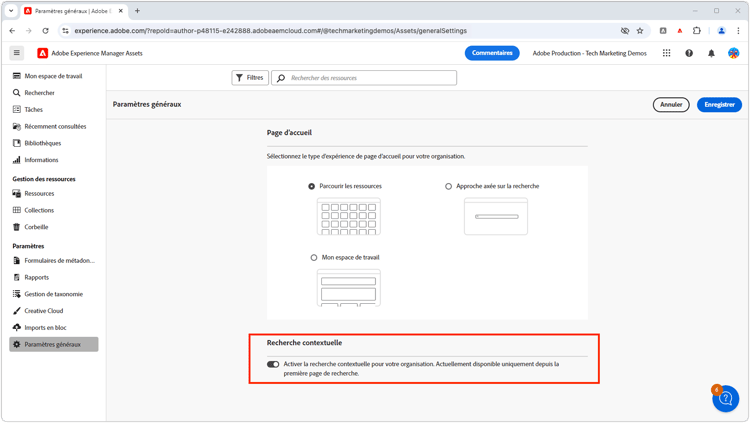Click the Bibliothèques label in sidebar
Viewport: 750px width, 423px height.
coord(43,143)
